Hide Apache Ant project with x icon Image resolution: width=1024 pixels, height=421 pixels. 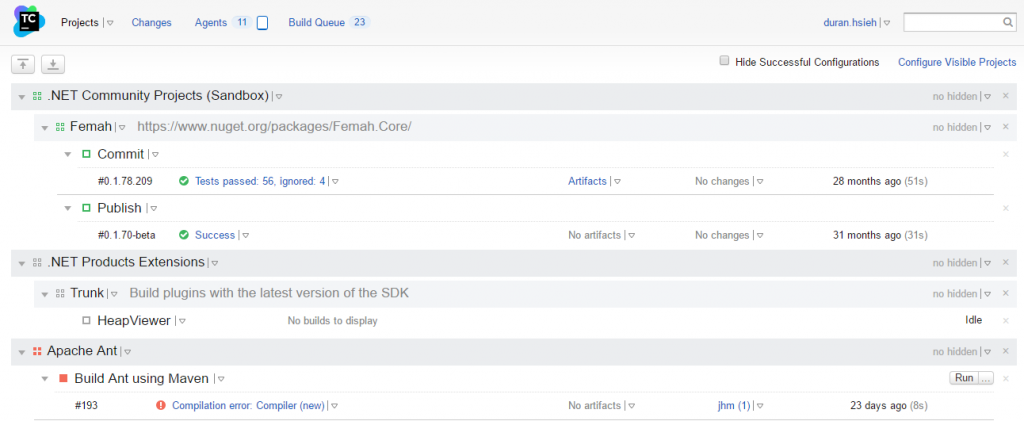pyautogui.click(x=1006, y=351)
